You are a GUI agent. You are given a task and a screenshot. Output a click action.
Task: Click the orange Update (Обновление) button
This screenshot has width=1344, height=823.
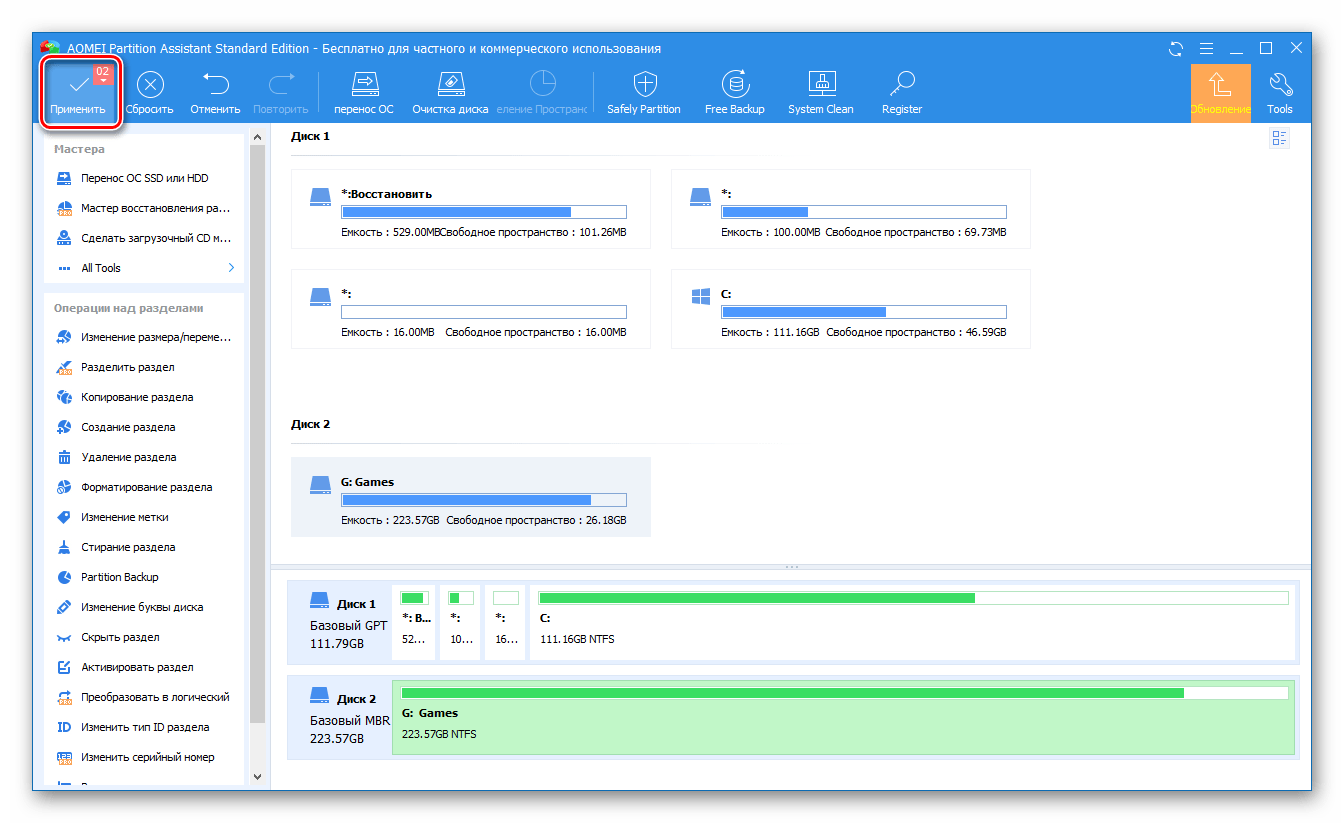[x=1220, y=92]
